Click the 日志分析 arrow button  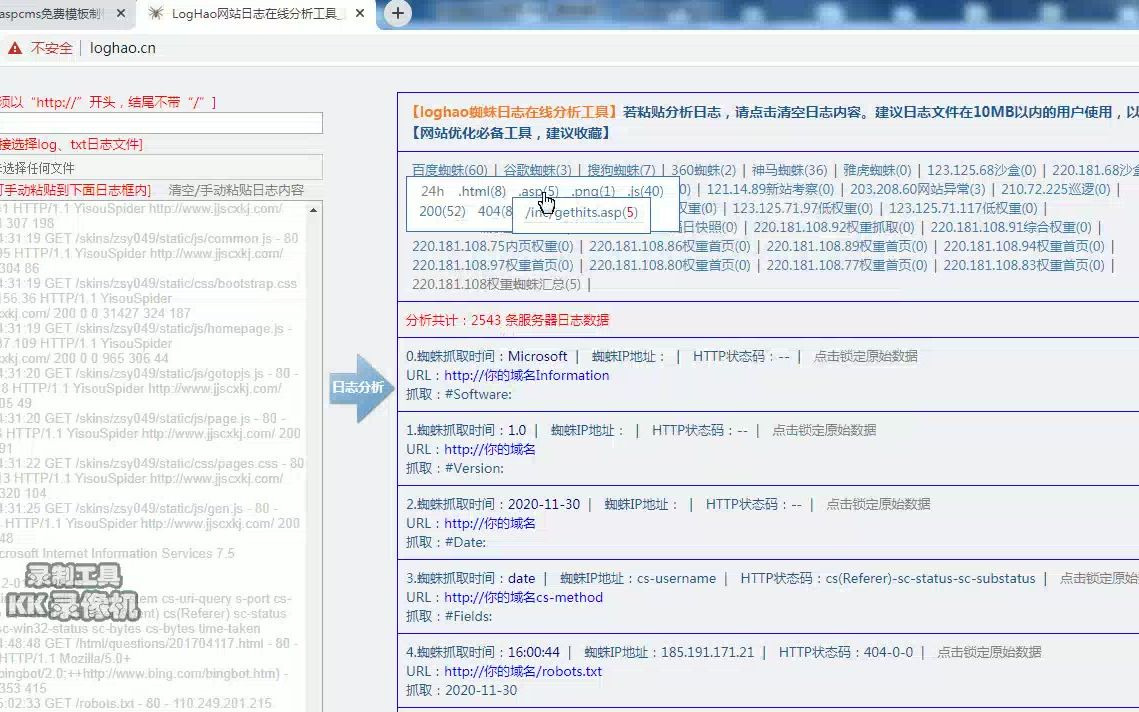coord(361,388)
